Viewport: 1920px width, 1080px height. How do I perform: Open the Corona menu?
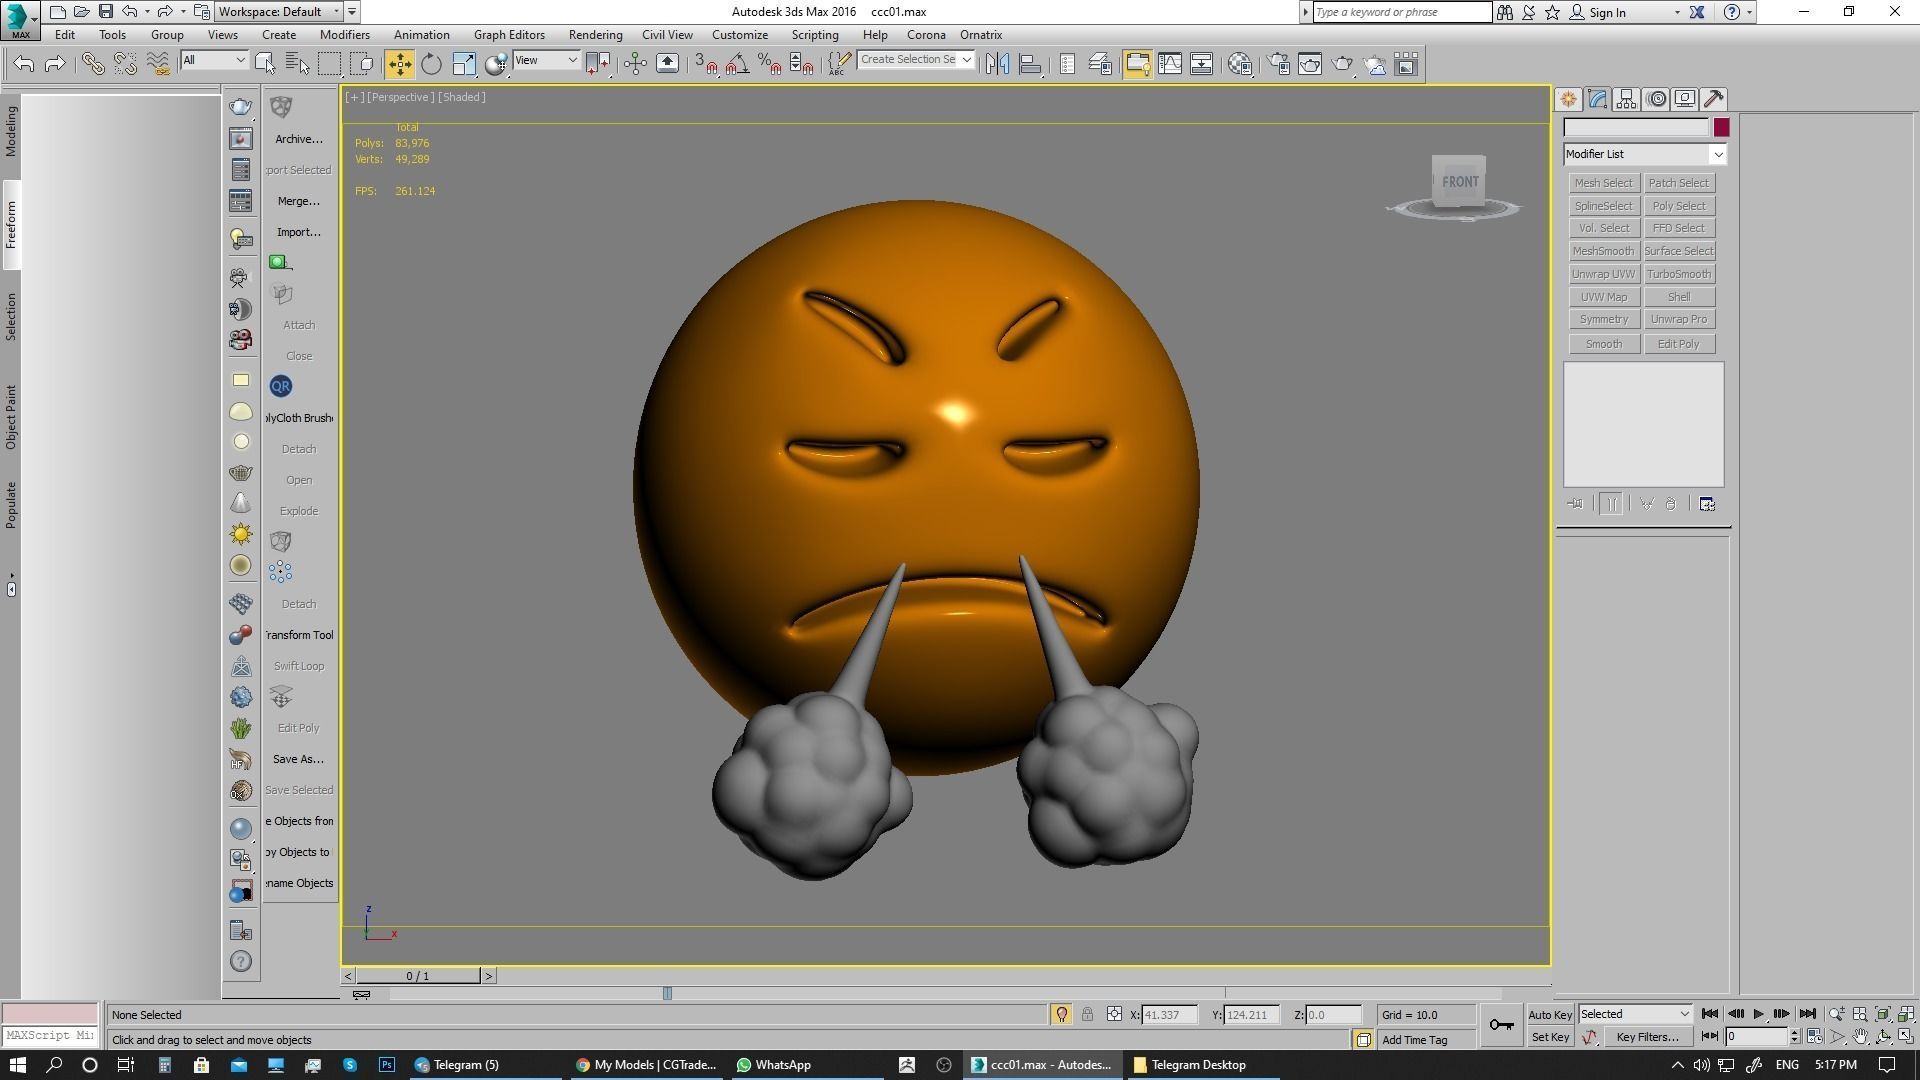926,35
